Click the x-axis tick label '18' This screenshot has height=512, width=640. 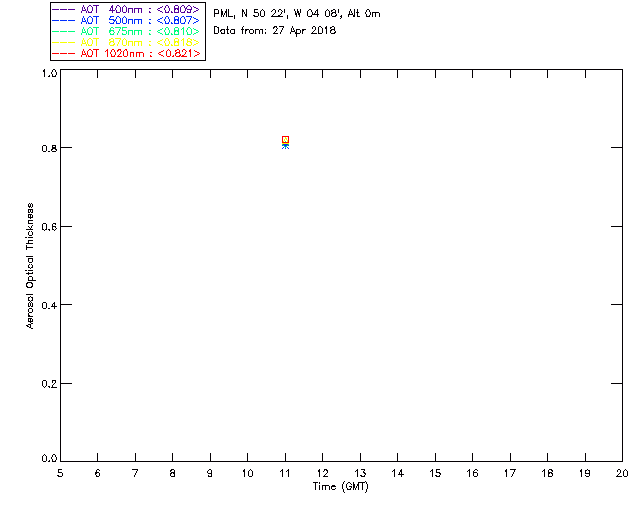pos(547,473)
